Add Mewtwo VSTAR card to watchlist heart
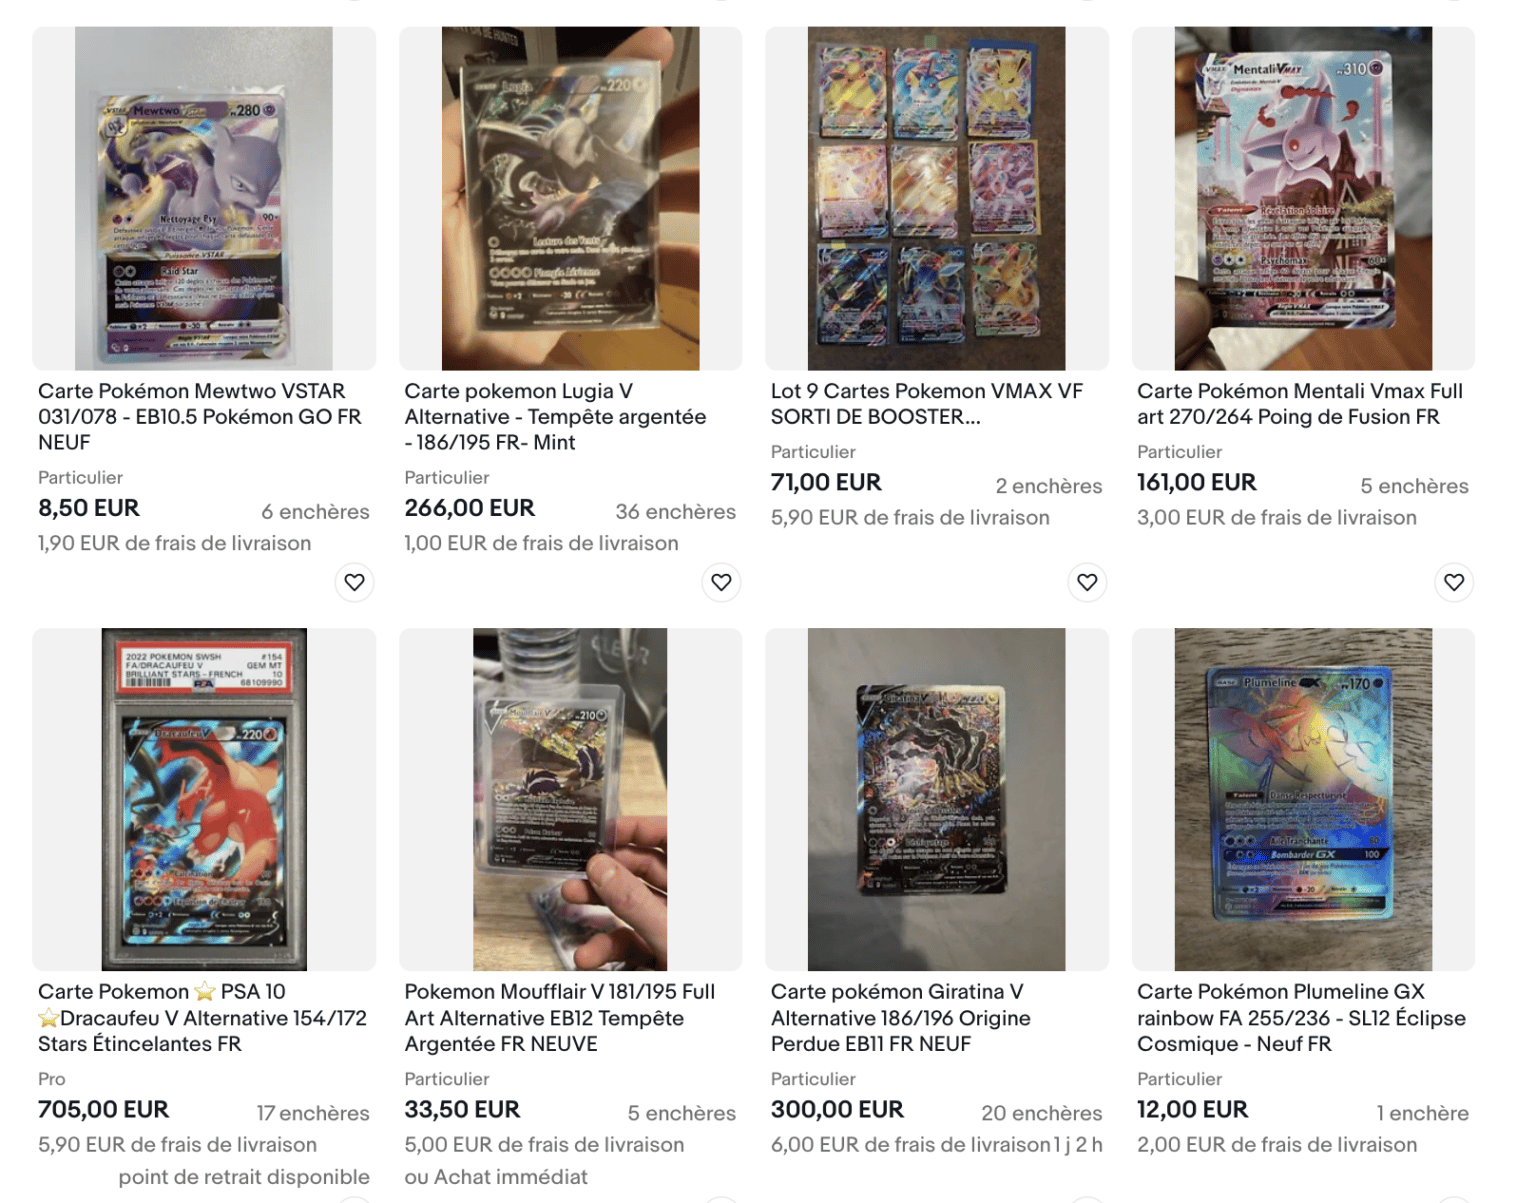 point(354,582)
